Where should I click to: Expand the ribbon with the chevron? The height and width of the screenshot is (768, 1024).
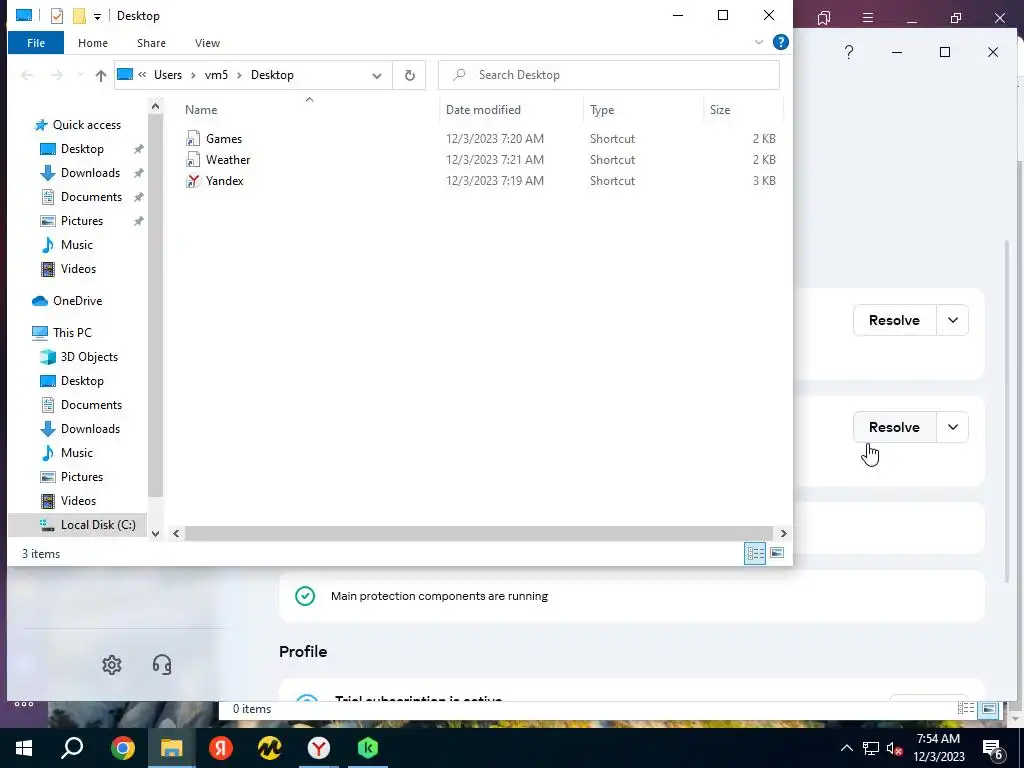click(x=759, y=42)
